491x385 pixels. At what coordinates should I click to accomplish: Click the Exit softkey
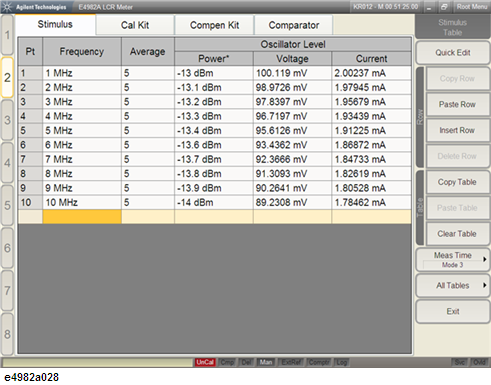453,311
